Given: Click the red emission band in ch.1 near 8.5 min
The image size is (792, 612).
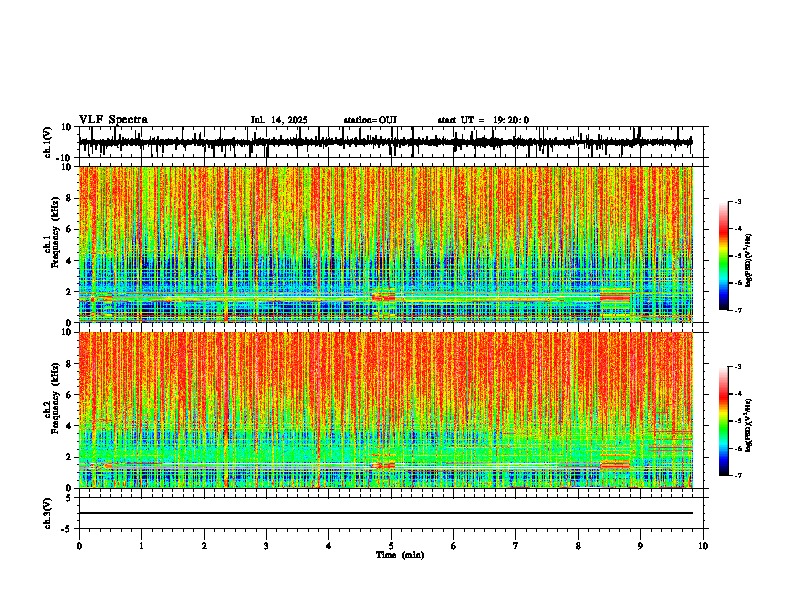Looking at the screenshot, I should [615, 297].
